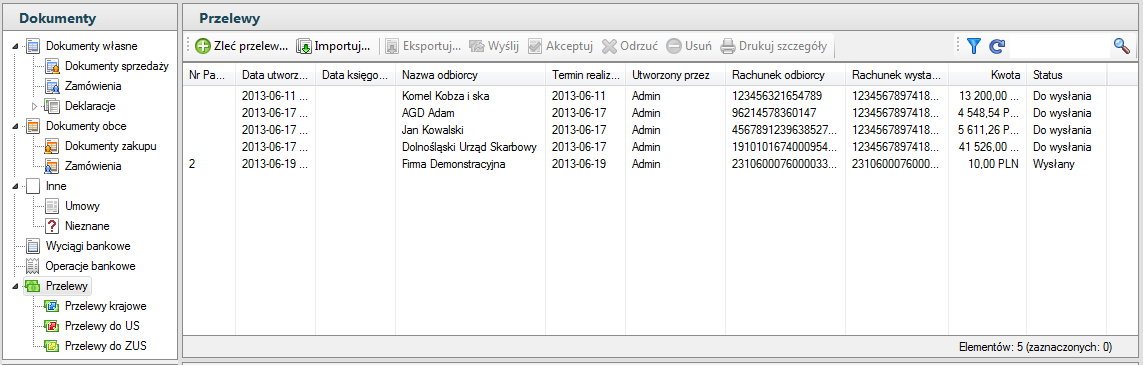The image size is (1143, 365).
Task: Sort by Kwota column header
Action: (988, 75)
